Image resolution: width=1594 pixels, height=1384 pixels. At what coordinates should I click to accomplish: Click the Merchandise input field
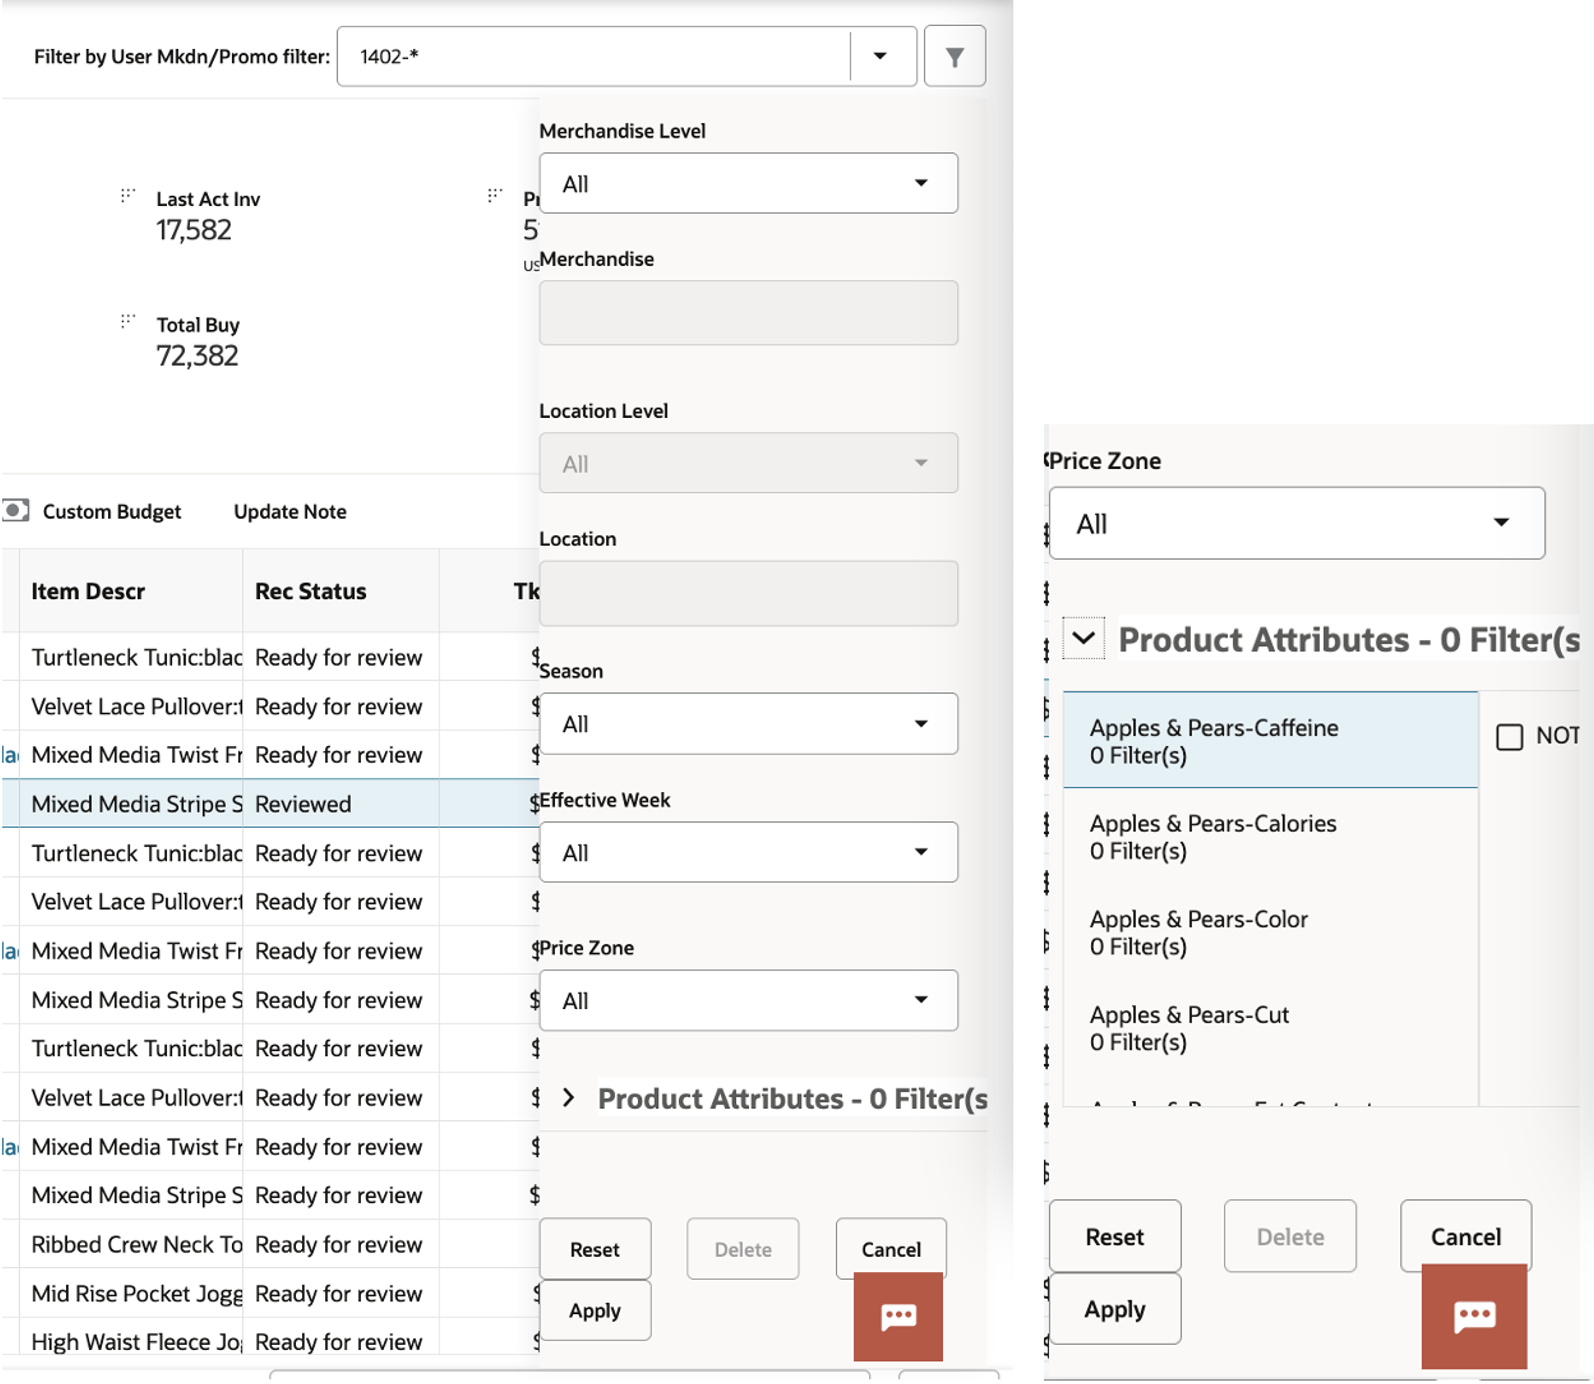[x=748, y=313]
